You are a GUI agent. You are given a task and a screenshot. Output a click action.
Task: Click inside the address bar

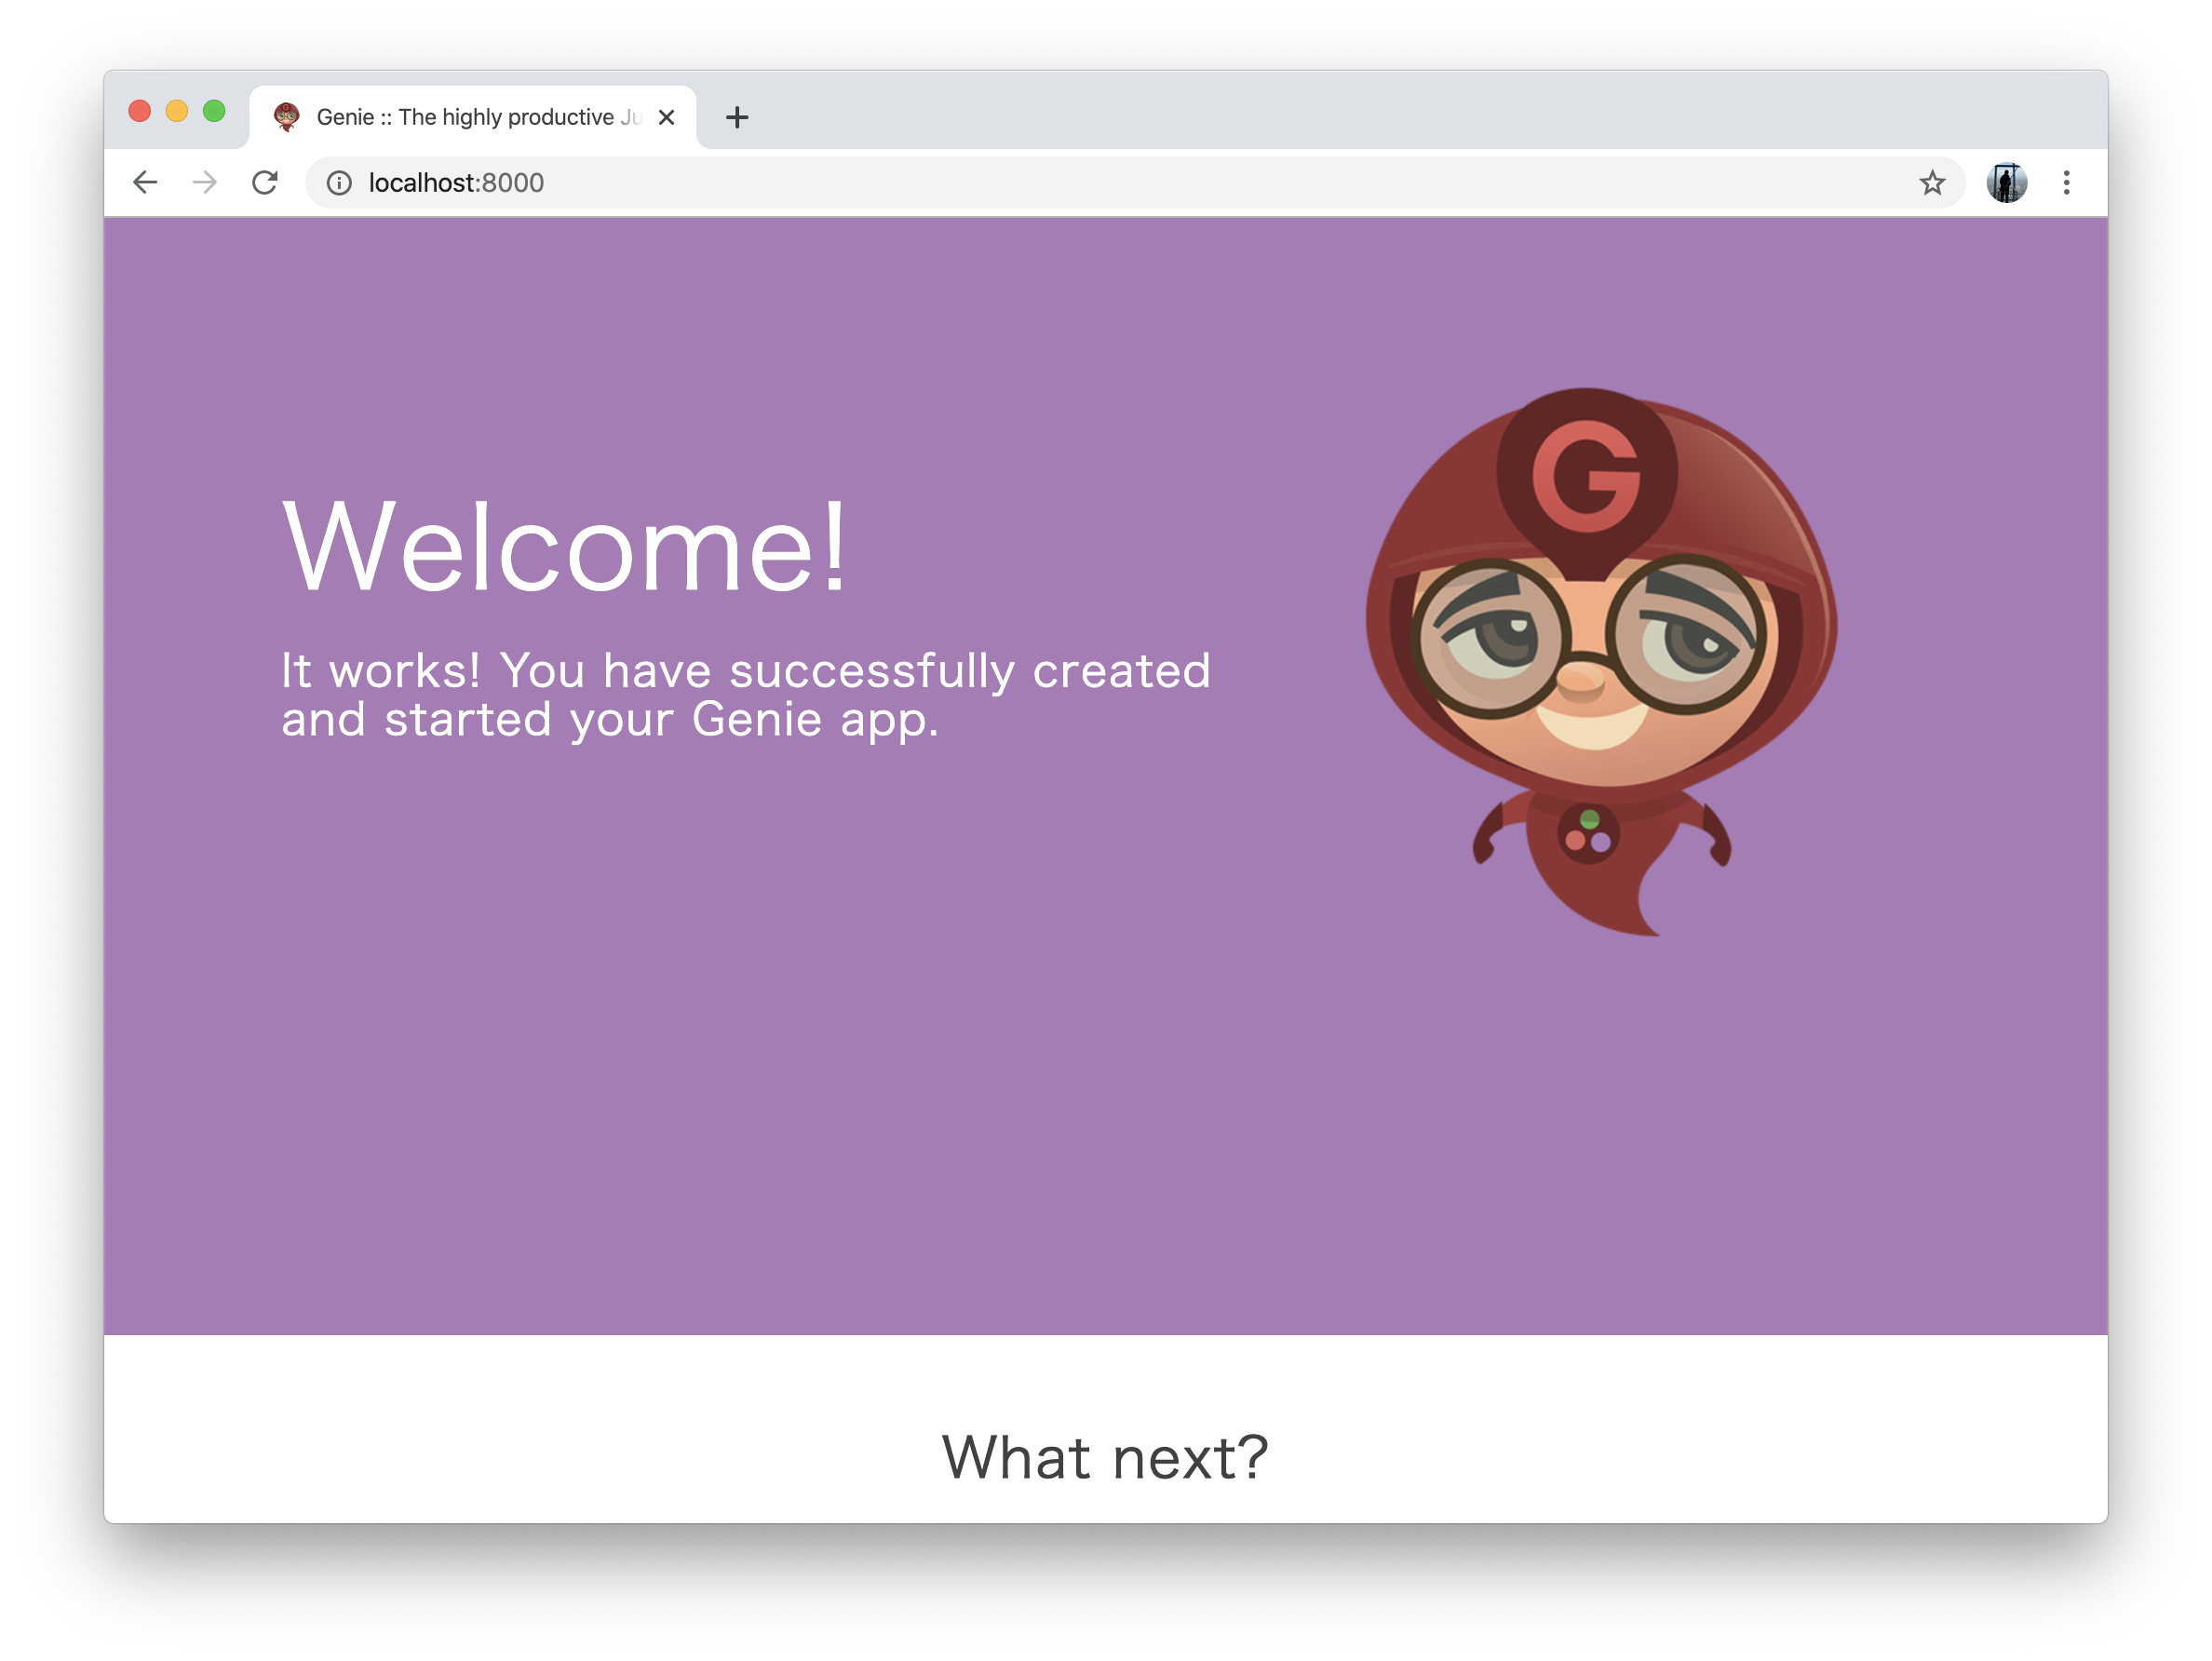pos(900,183)
